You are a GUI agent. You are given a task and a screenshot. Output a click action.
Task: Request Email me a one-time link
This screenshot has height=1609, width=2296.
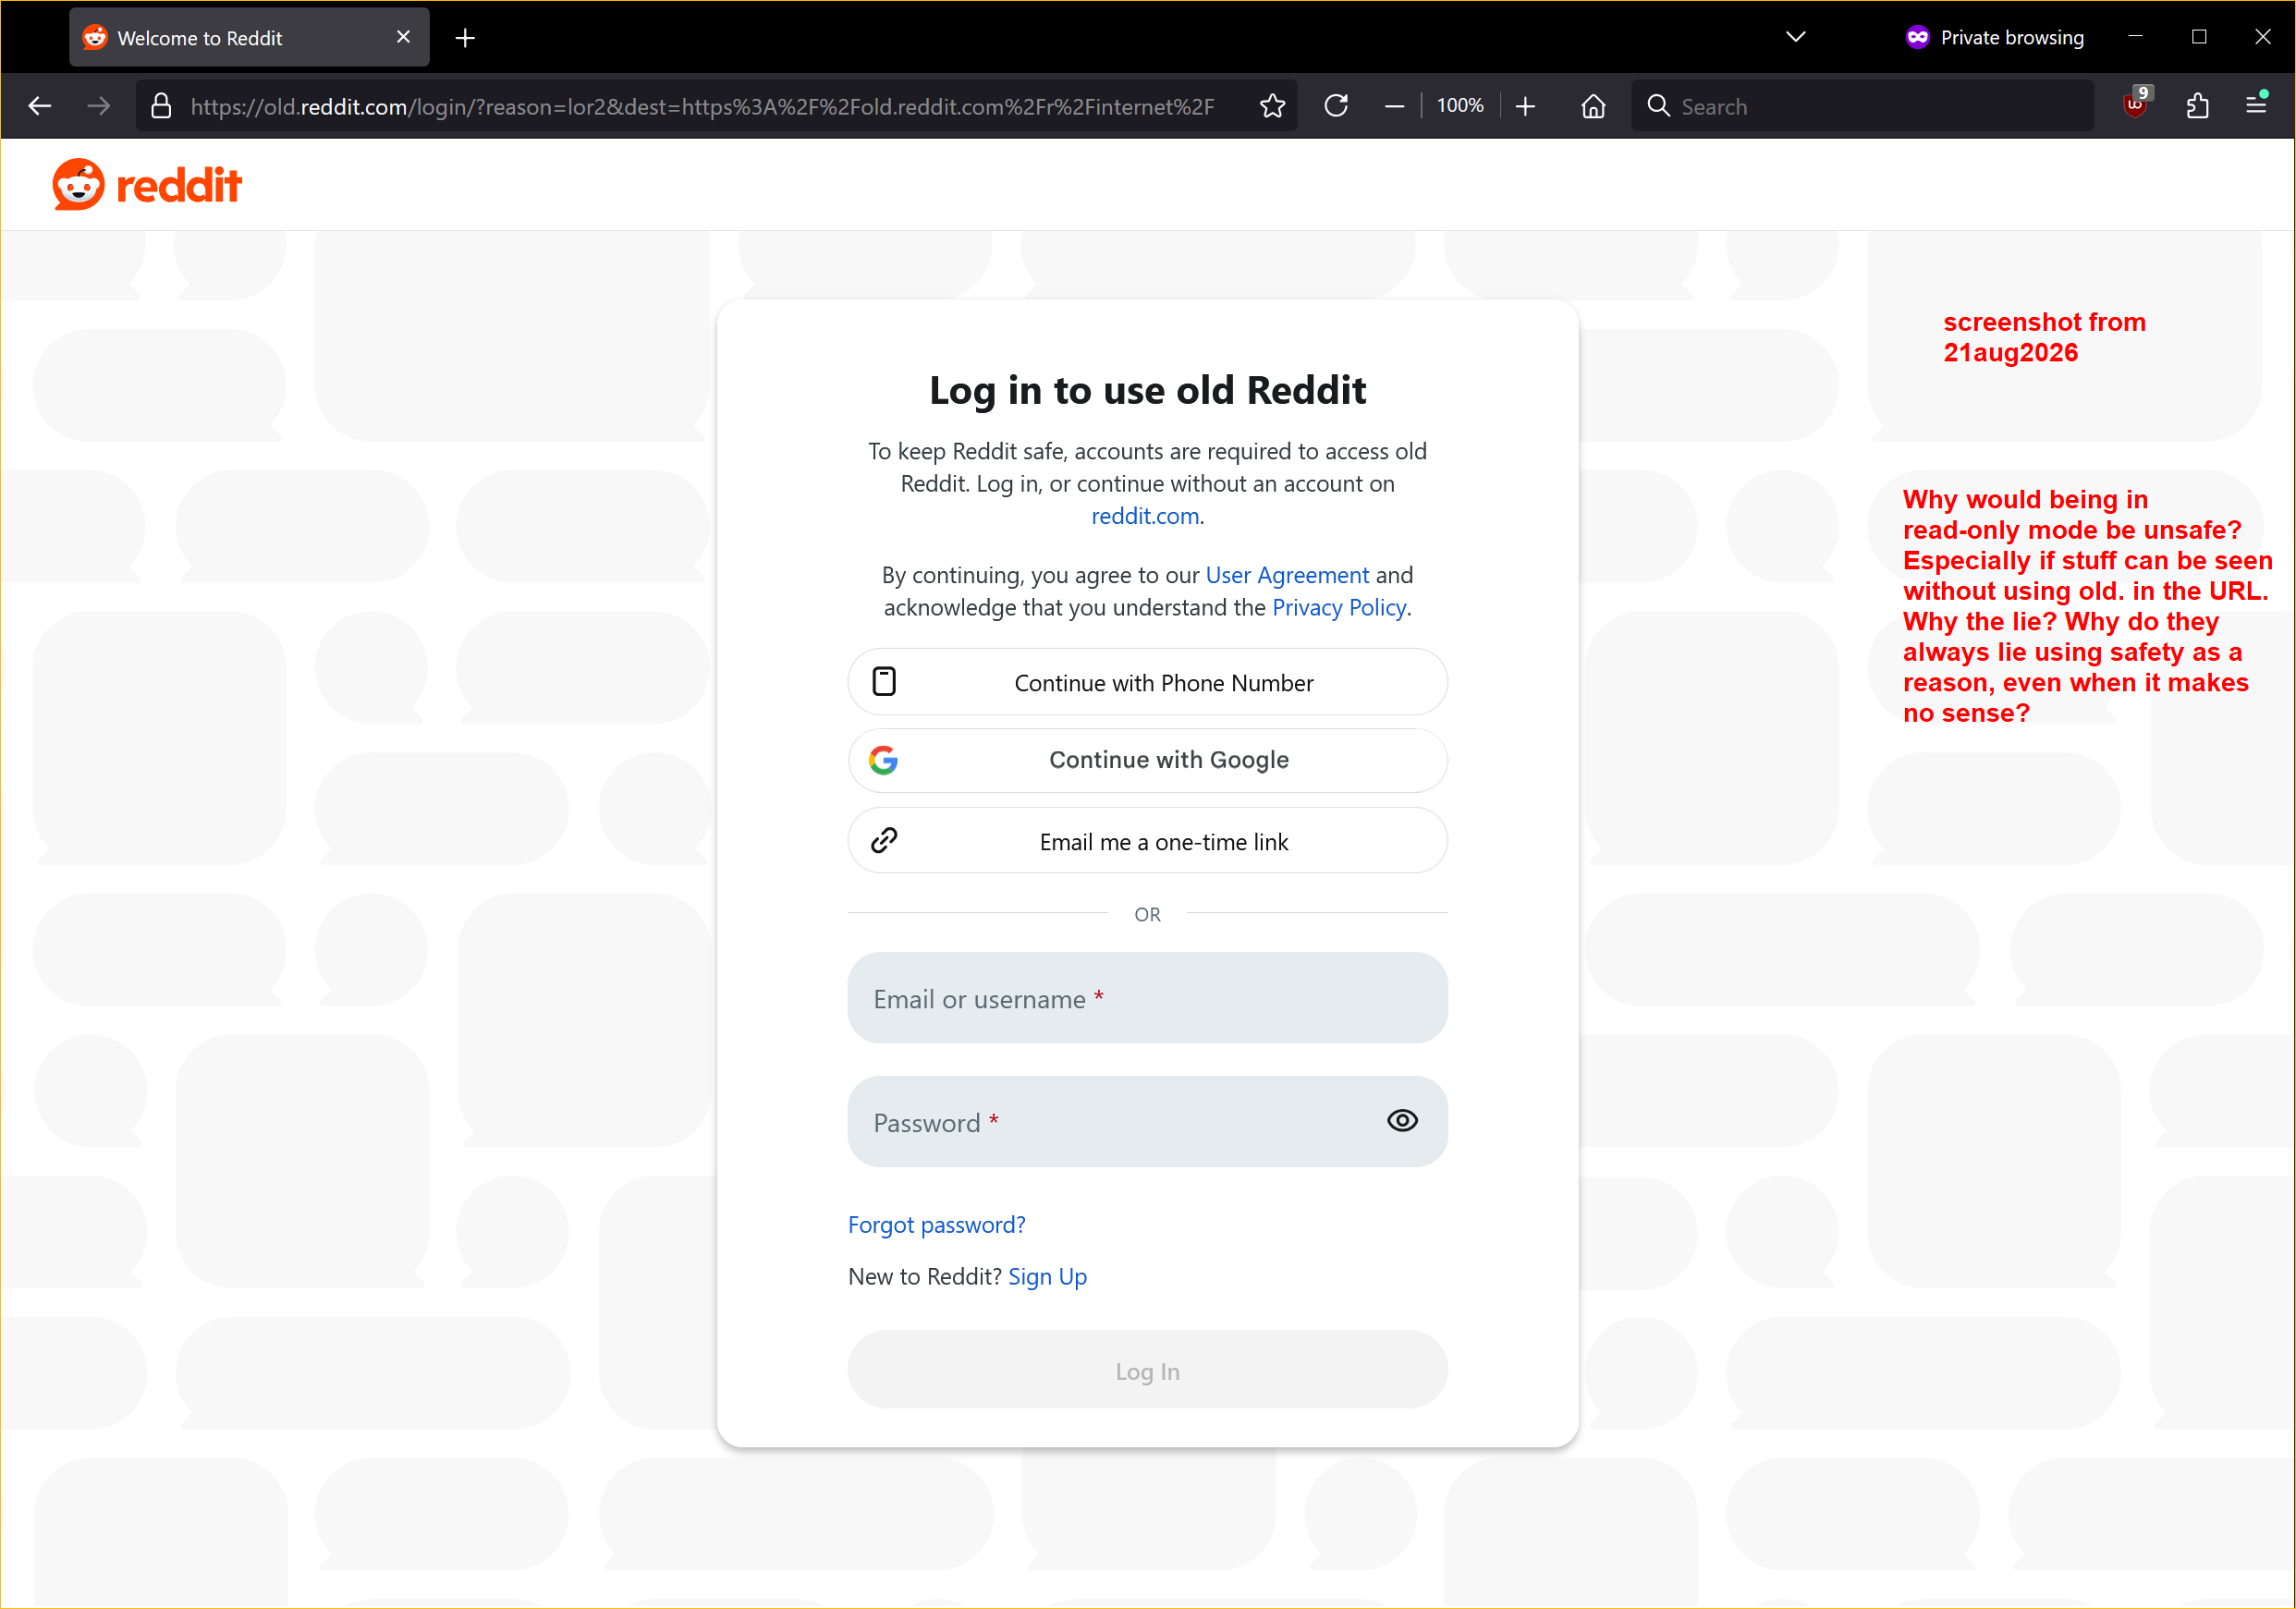pyautogui.click(x=1147, y=841)
